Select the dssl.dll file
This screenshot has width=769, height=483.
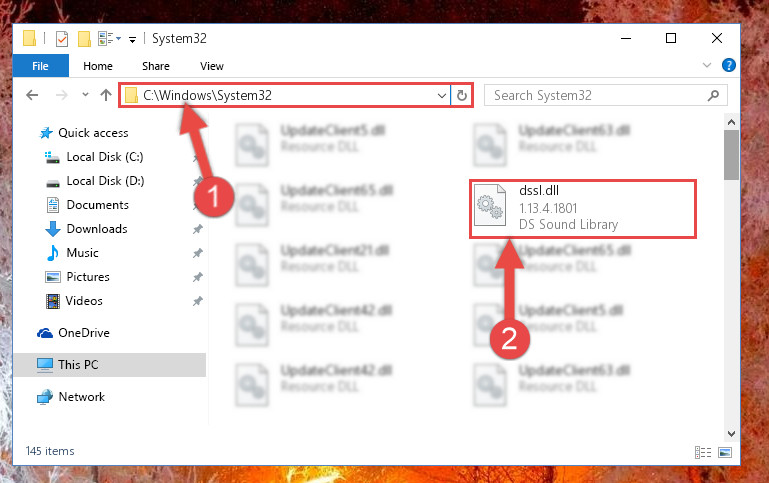[x=583, y=209]
